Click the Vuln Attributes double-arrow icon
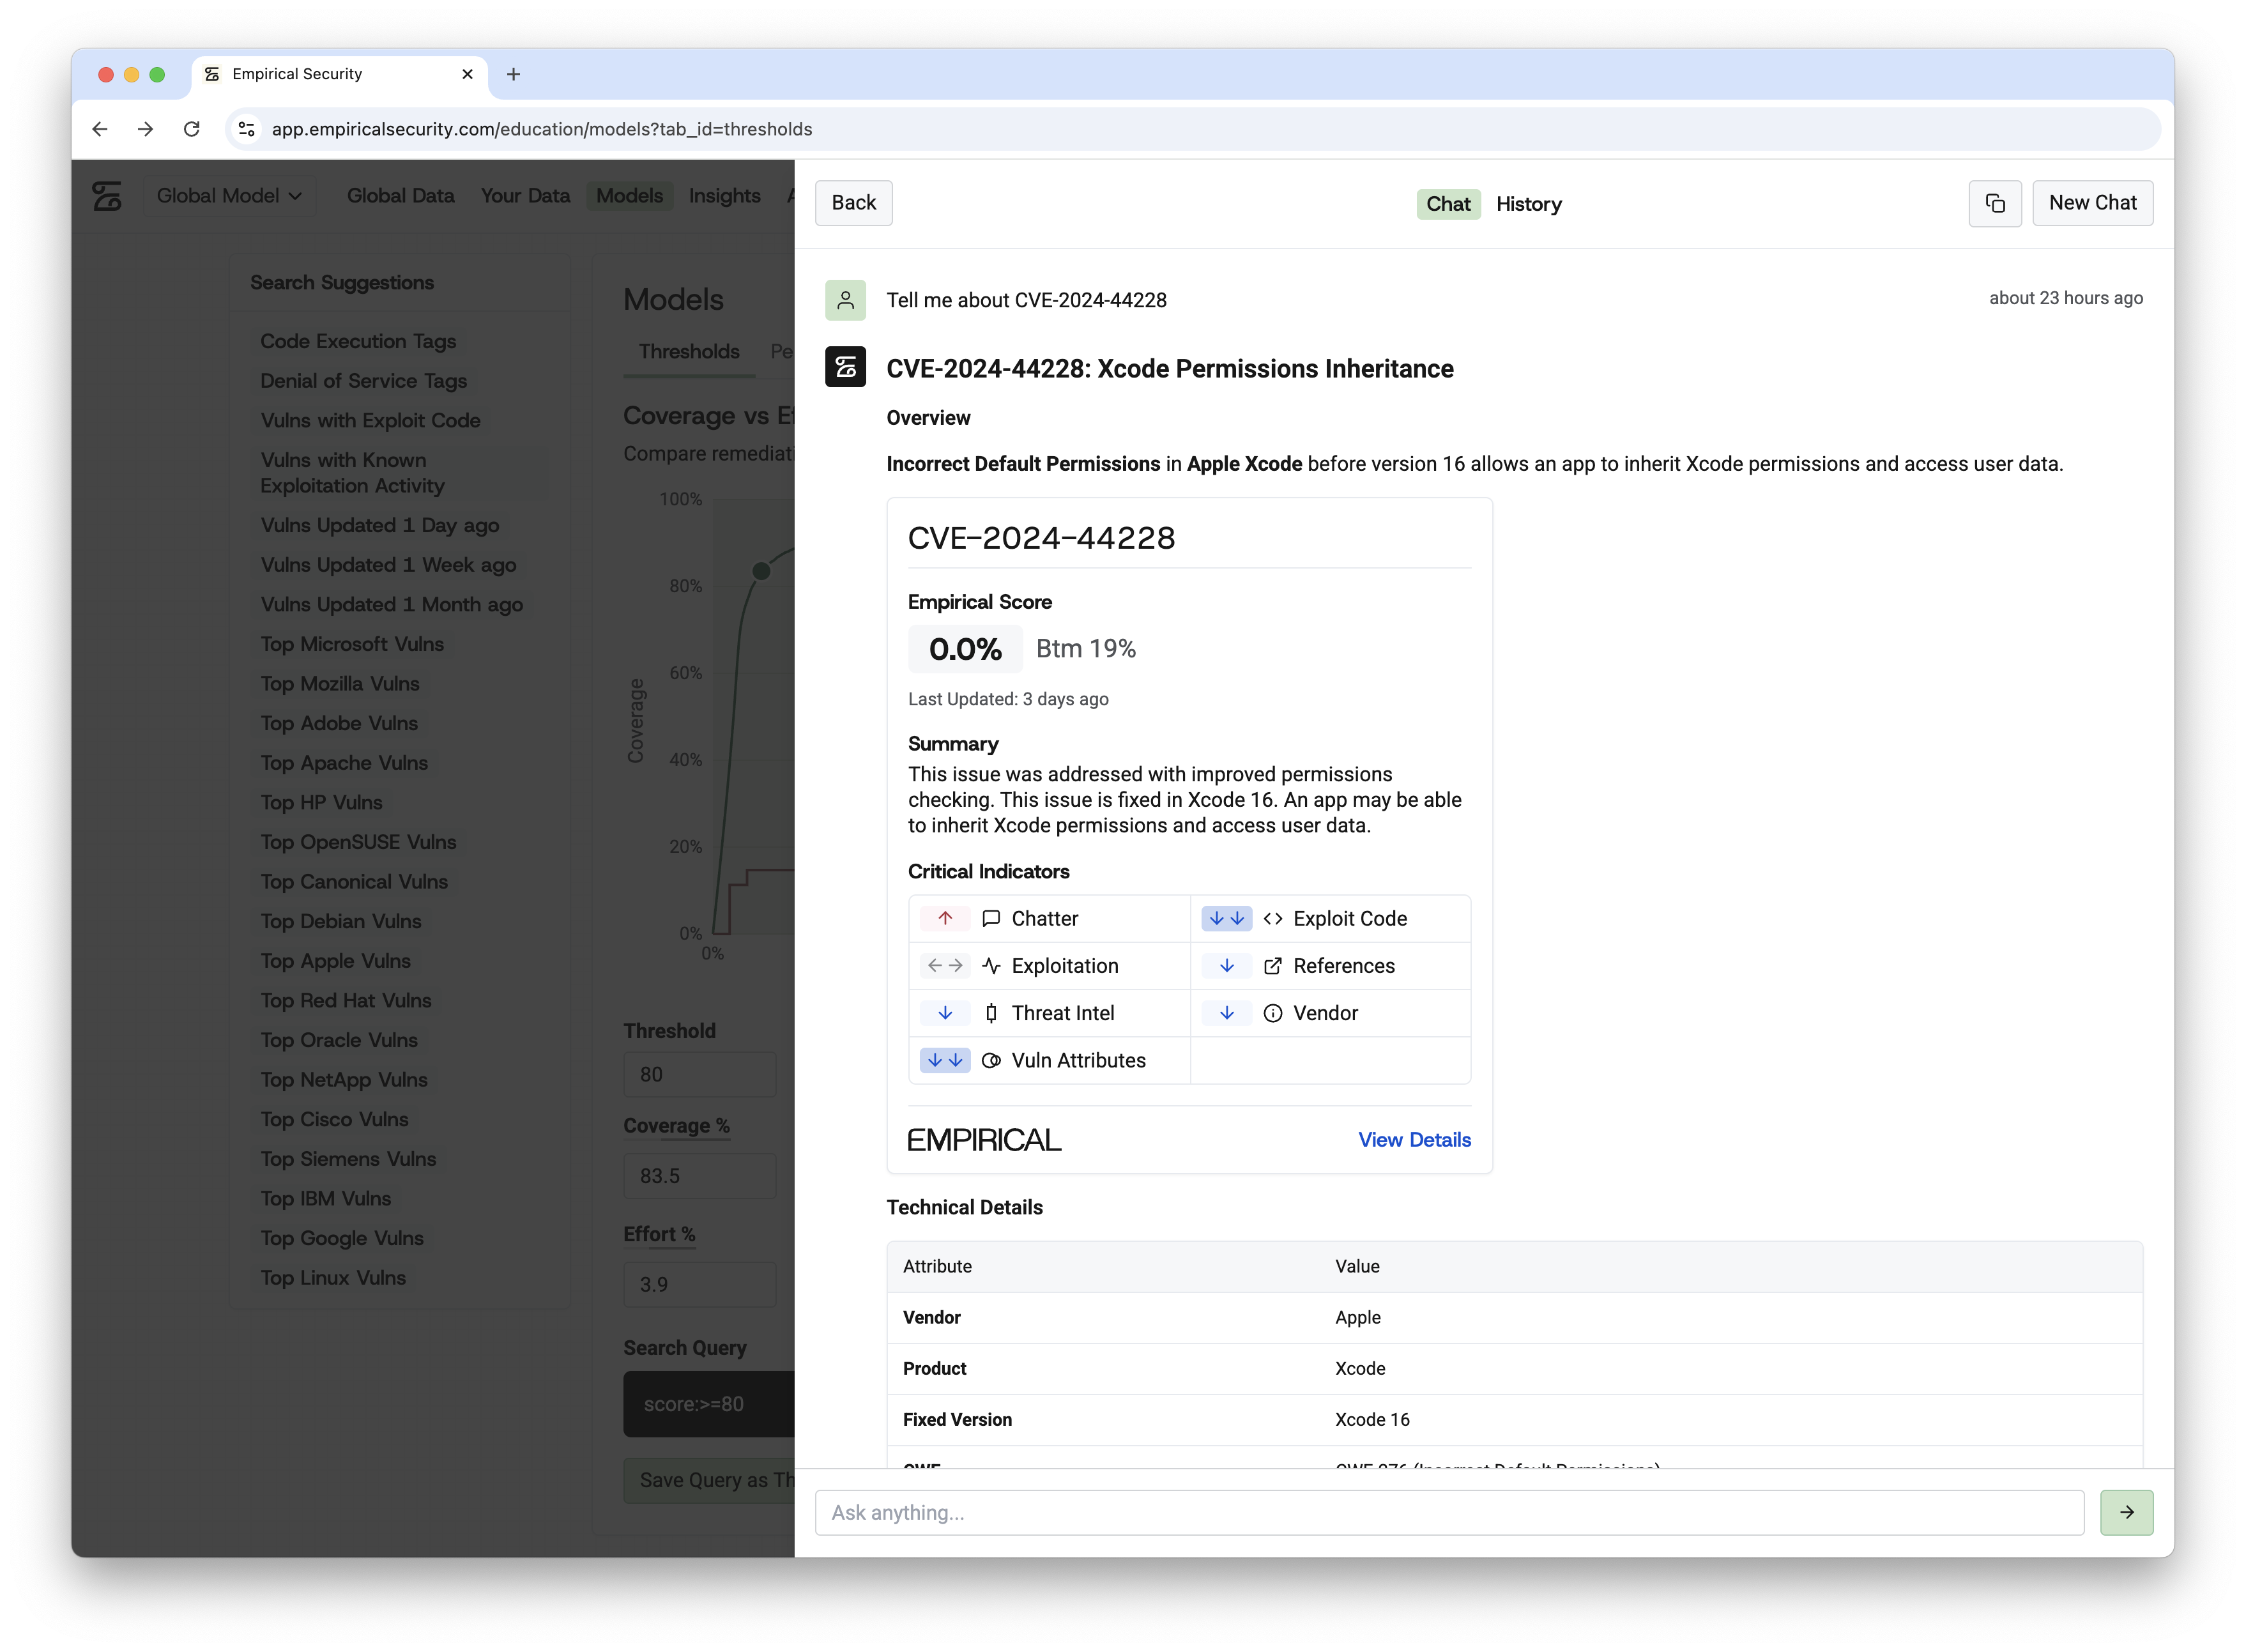Screen dimensions: 2246x1652 (x=944, y=1060)
